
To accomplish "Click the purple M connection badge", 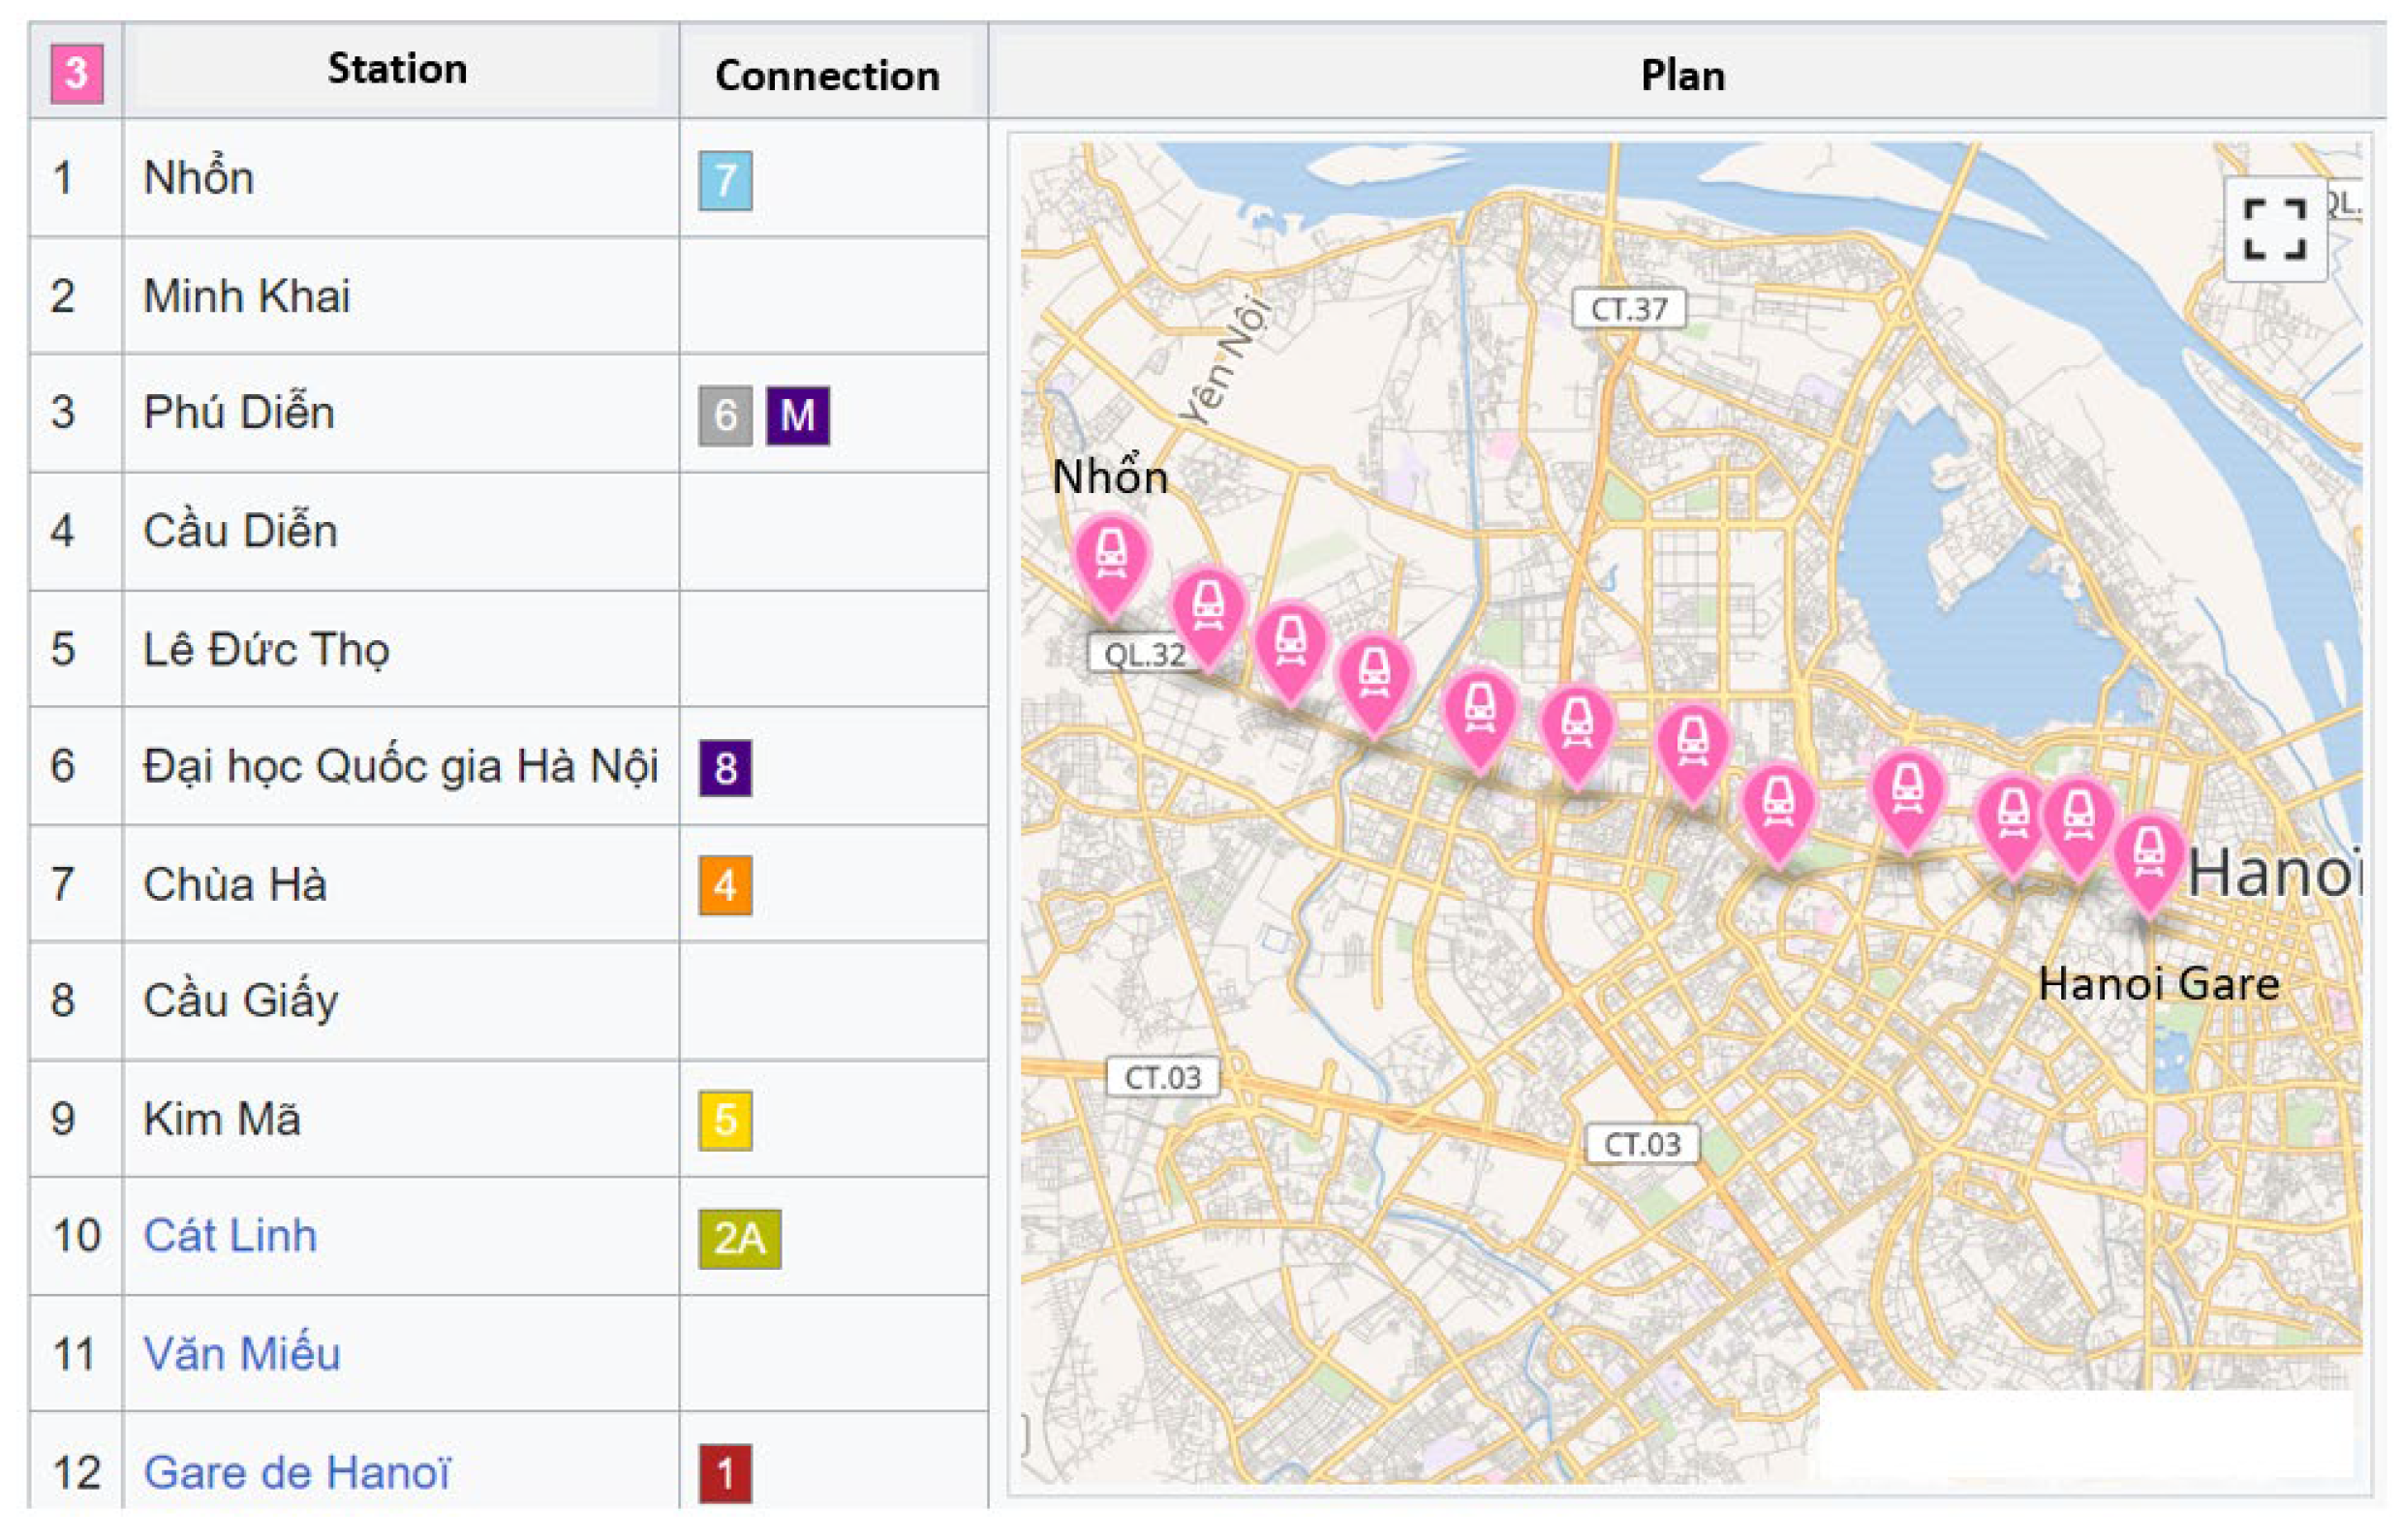I will [797, 415].
